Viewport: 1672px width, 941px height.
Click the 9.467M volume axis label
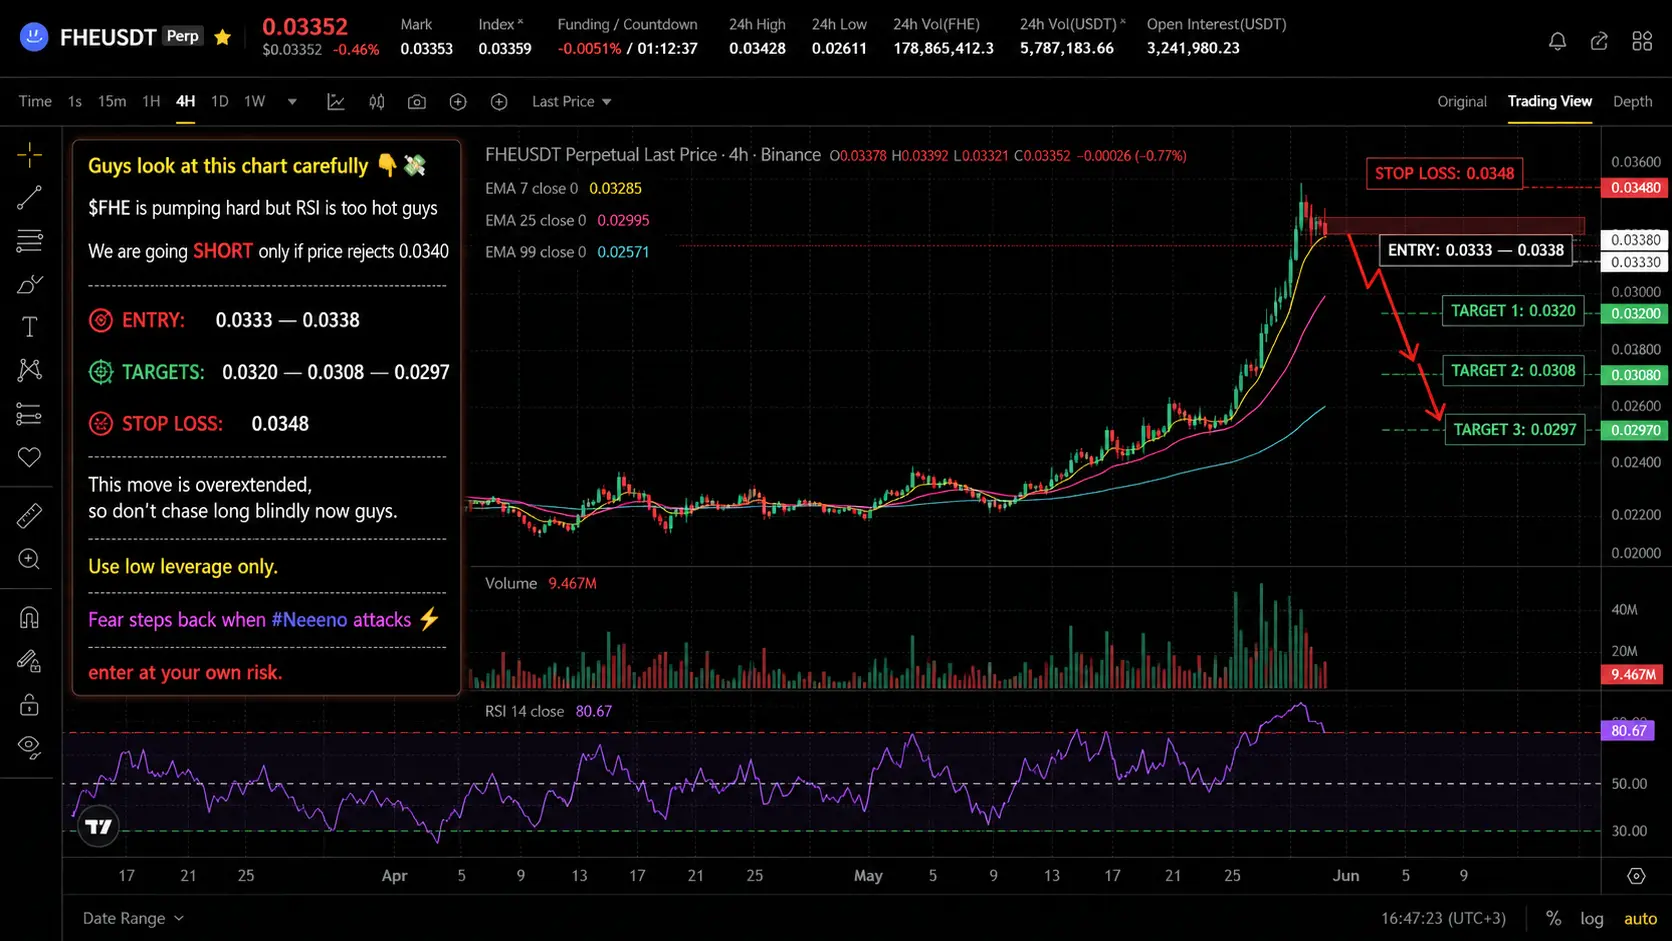point(1632,675)
